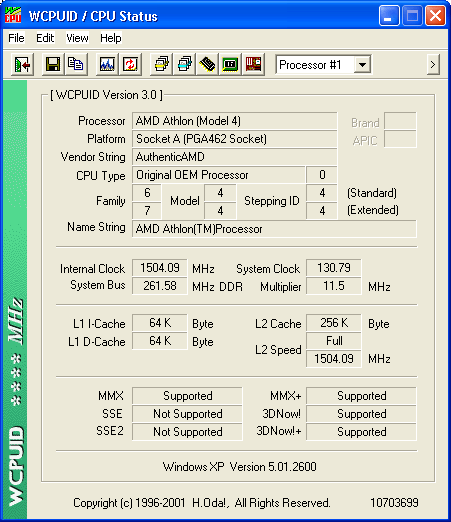451x522 pixels.
Task: Open the View menu
Action: point(77,38)
